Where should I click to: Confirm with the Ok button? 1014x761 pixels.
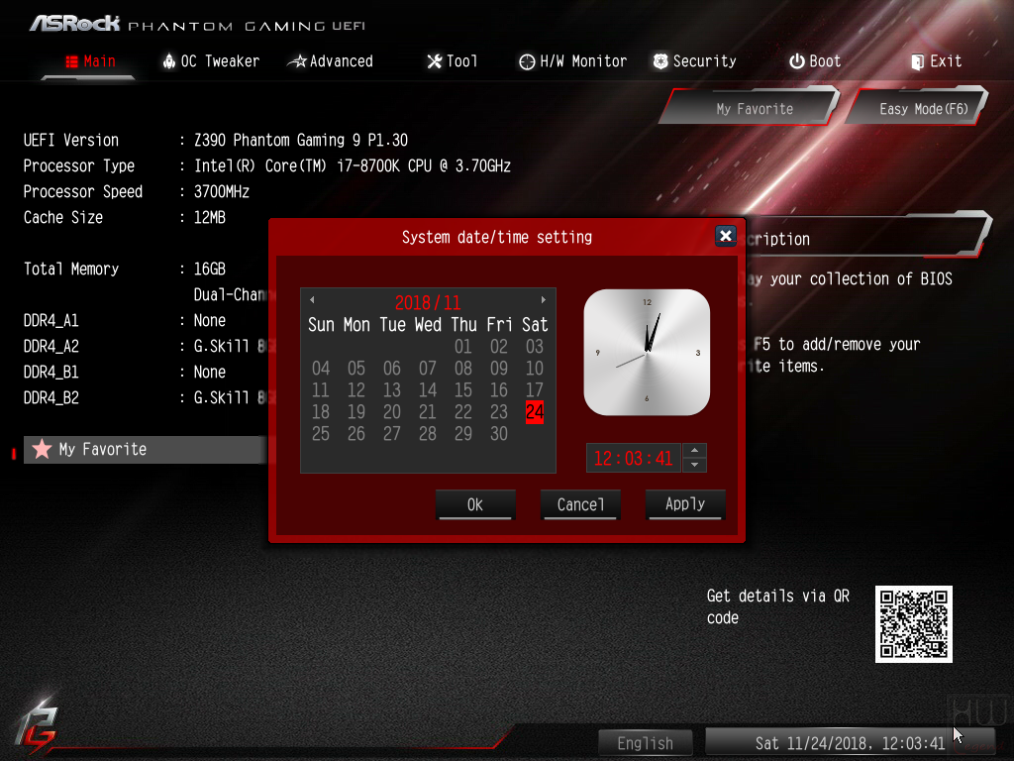tap(475, 504)
